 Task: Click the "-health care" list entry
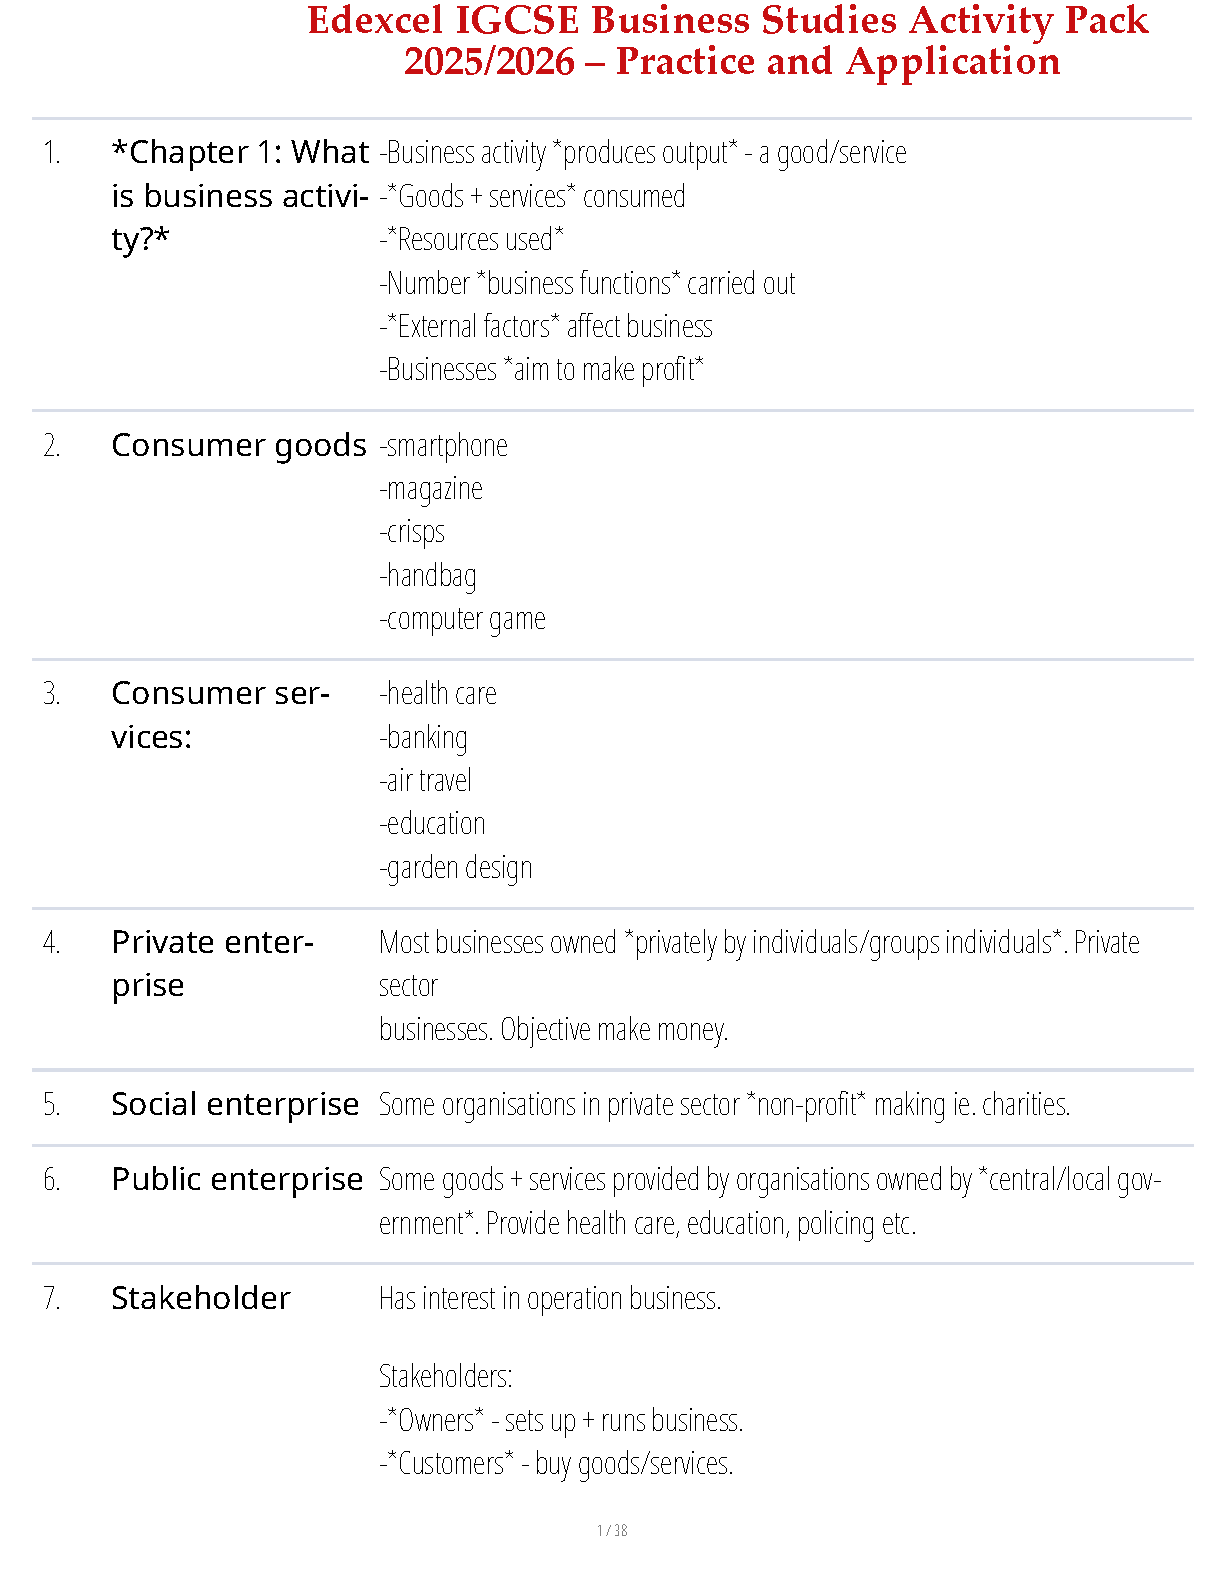[438, 694]
